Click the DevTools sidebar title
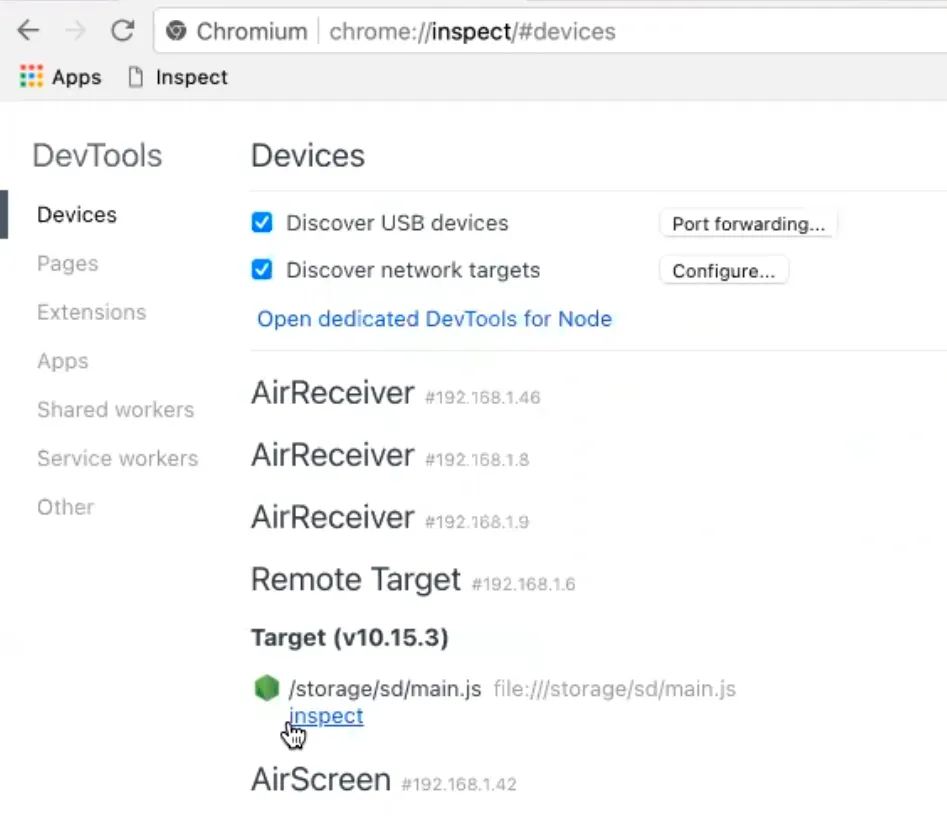 pyautogui.click(x=97, y=155)
